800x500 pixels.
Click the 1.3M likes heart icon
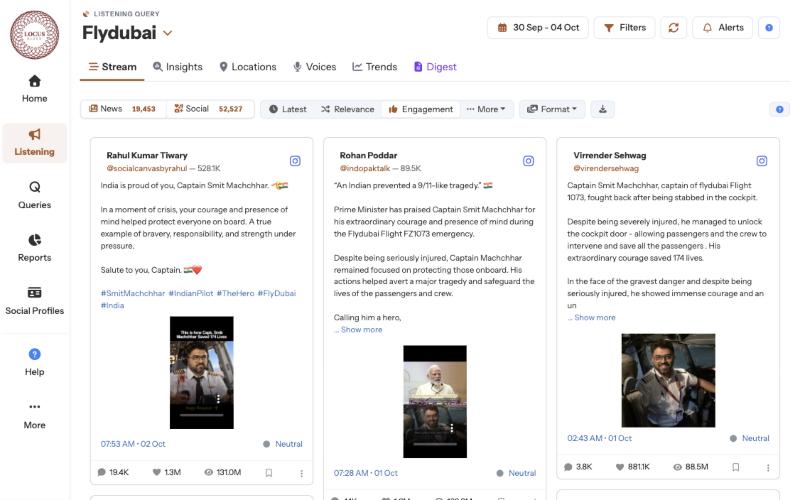[x=157, y=472]
